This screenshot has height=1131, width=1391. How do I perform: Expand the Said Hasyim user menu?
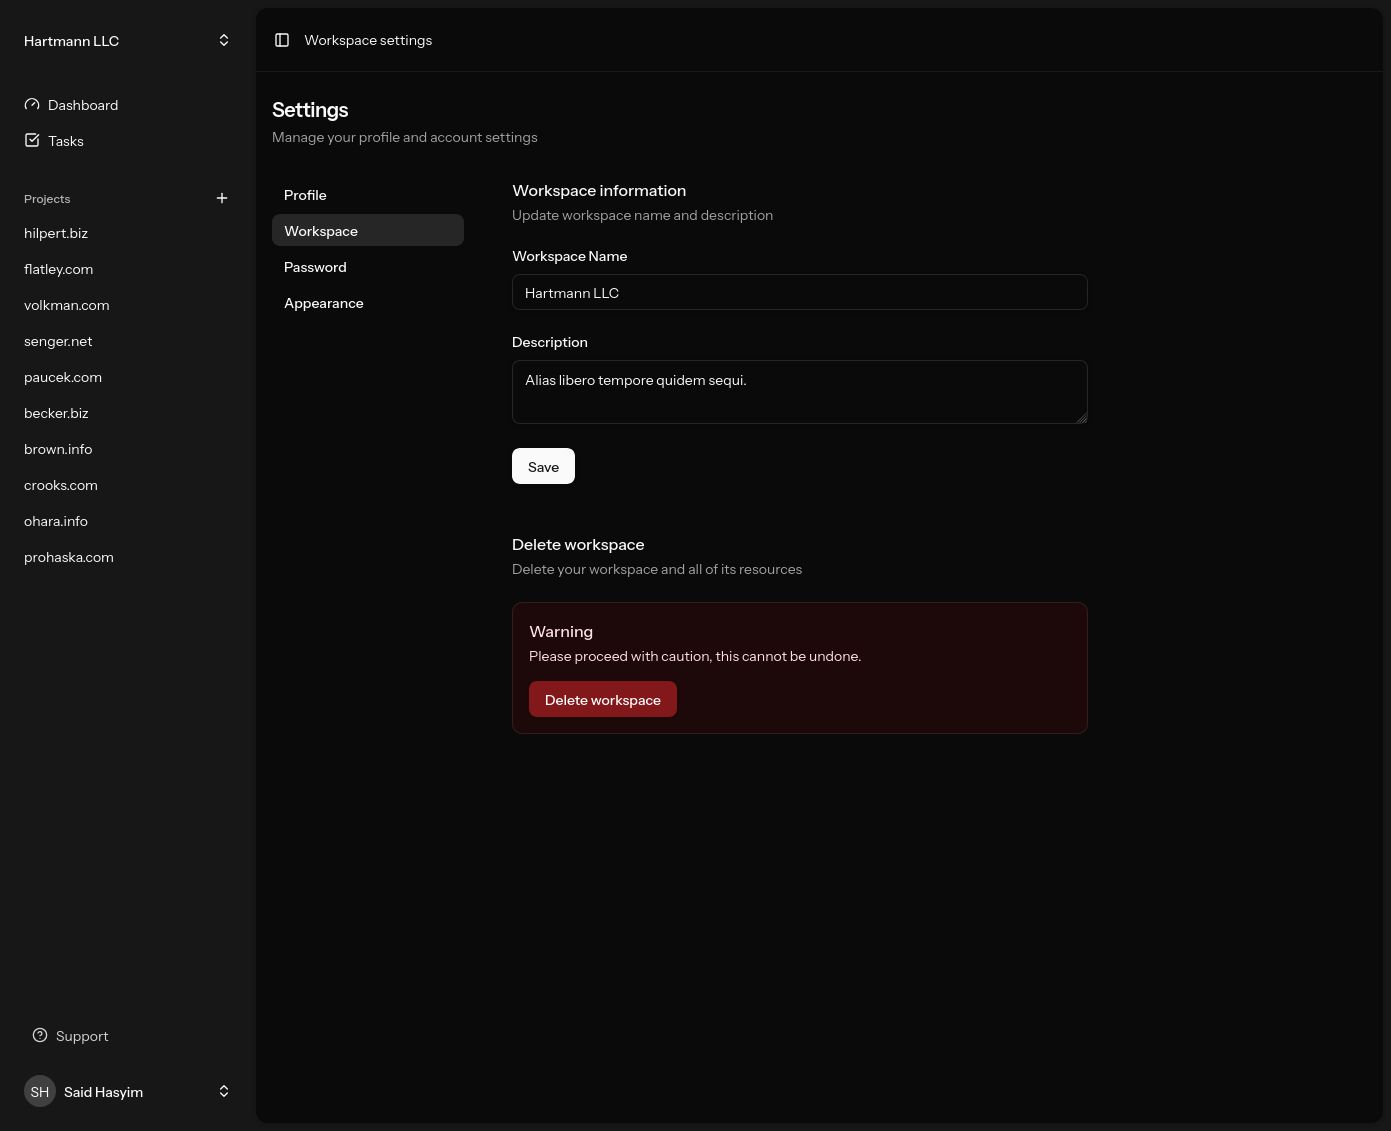tap(128, 1091)
